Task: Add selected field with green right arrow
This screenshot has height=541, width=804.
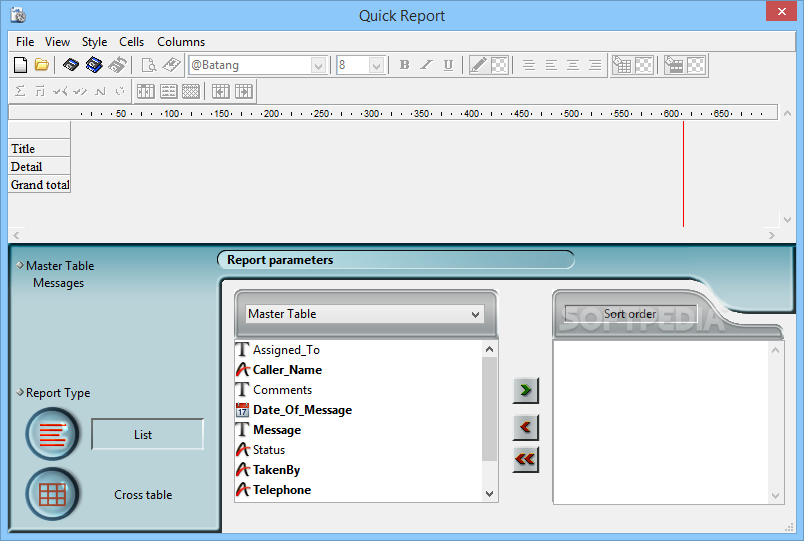Action: (x=526, y=390)
